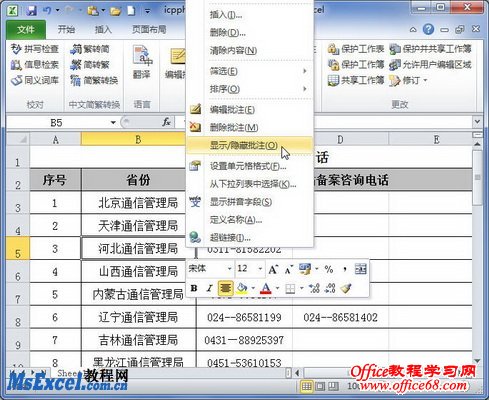The height and width of the screenshot is (400, 489).
Task: Choose 编辑批注(E) from context menu
Action: [x=249, y=109]
